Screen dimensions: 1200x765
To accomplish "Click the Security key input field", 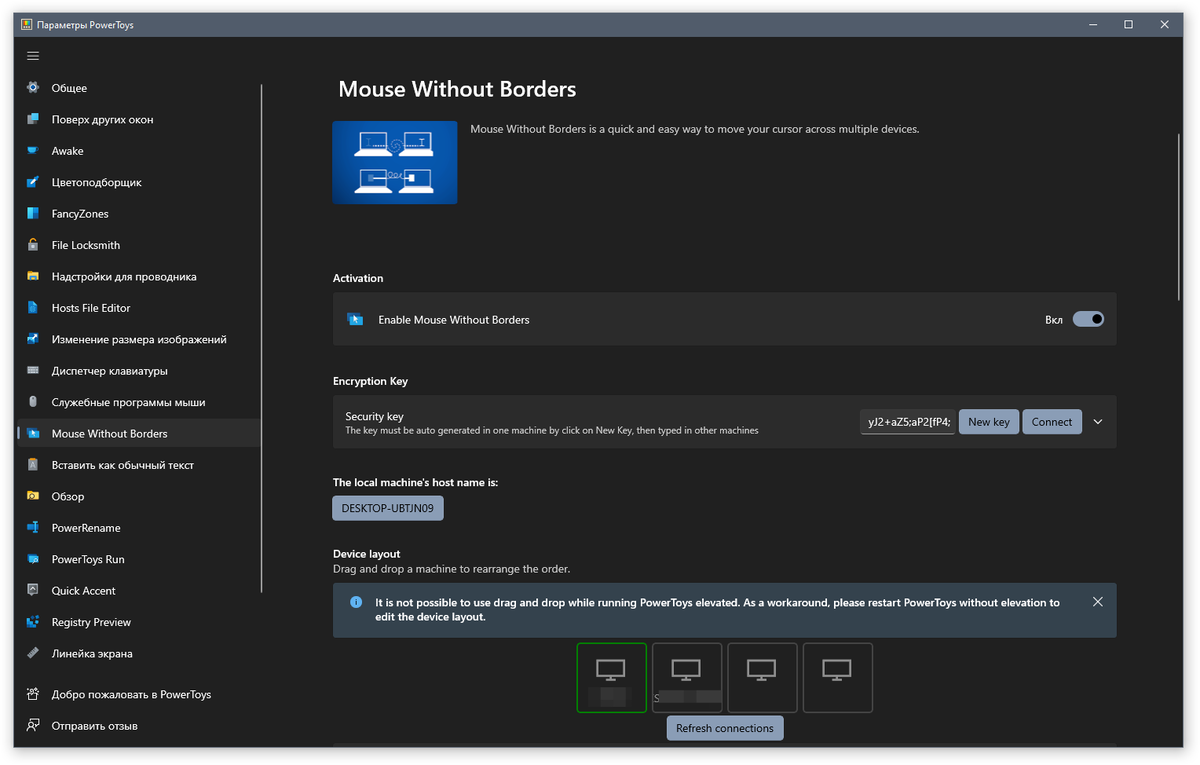I will click(907, 422).
